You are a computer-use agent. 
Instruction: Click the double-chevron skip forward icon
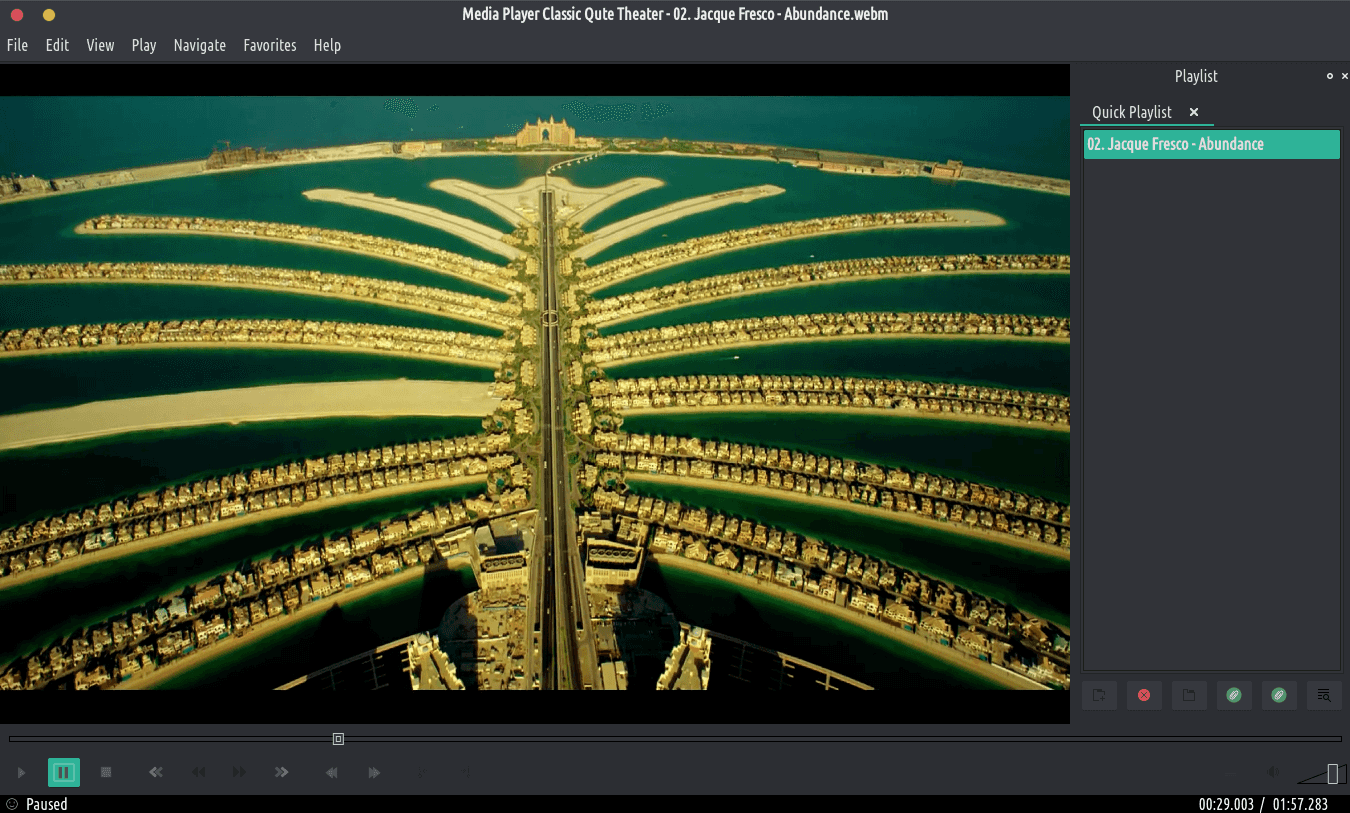click(282, 772)
